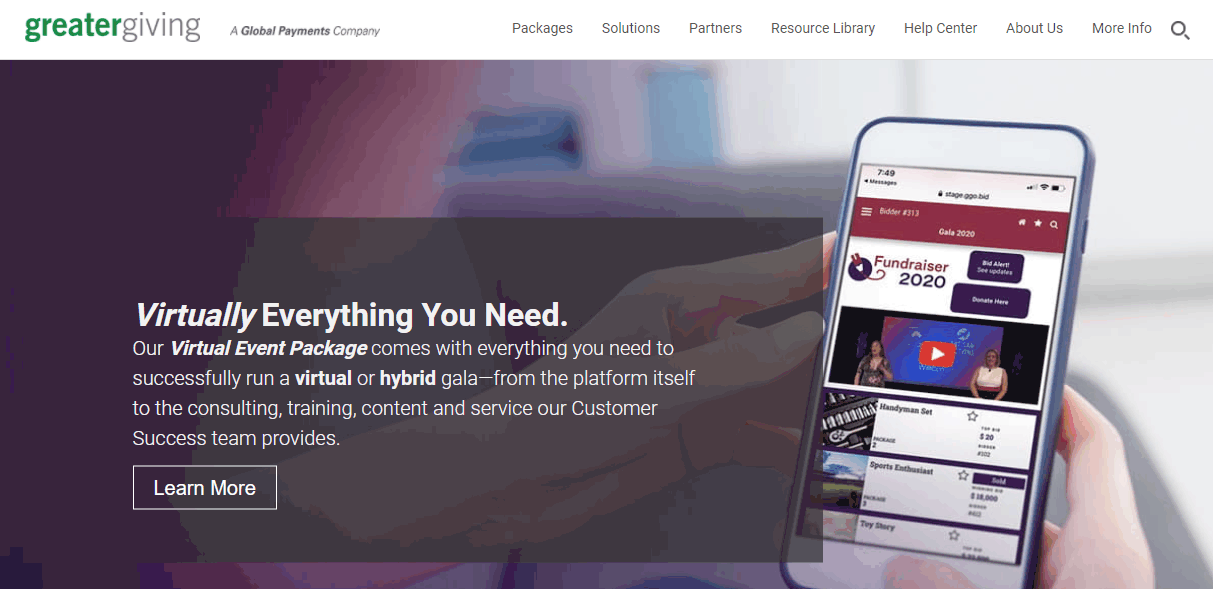Tap the search icon in phone header
The width and height of the screenshot is (1213, 589).
click(1054, 225)
